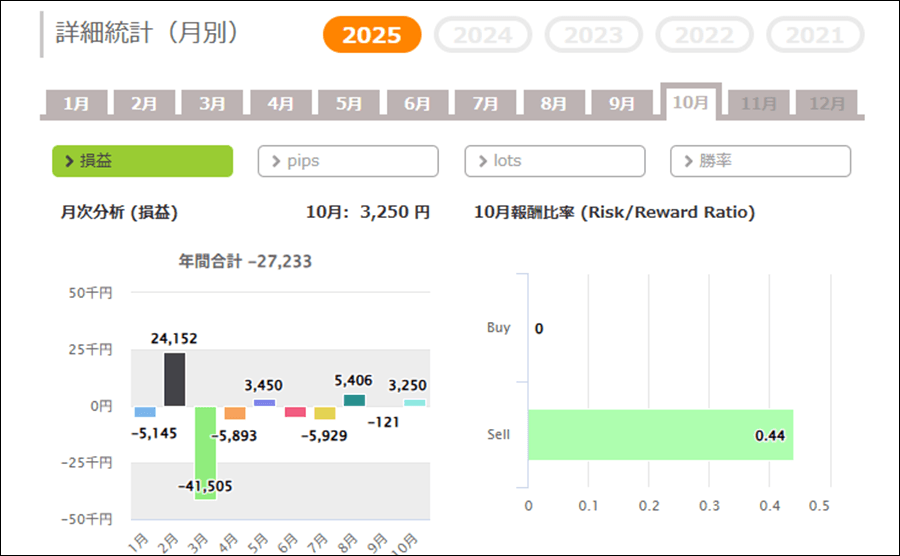Click the February bar showing 24,152
Image resolution: width=900 pixels, height=556 pixels.
click(174, 379)
